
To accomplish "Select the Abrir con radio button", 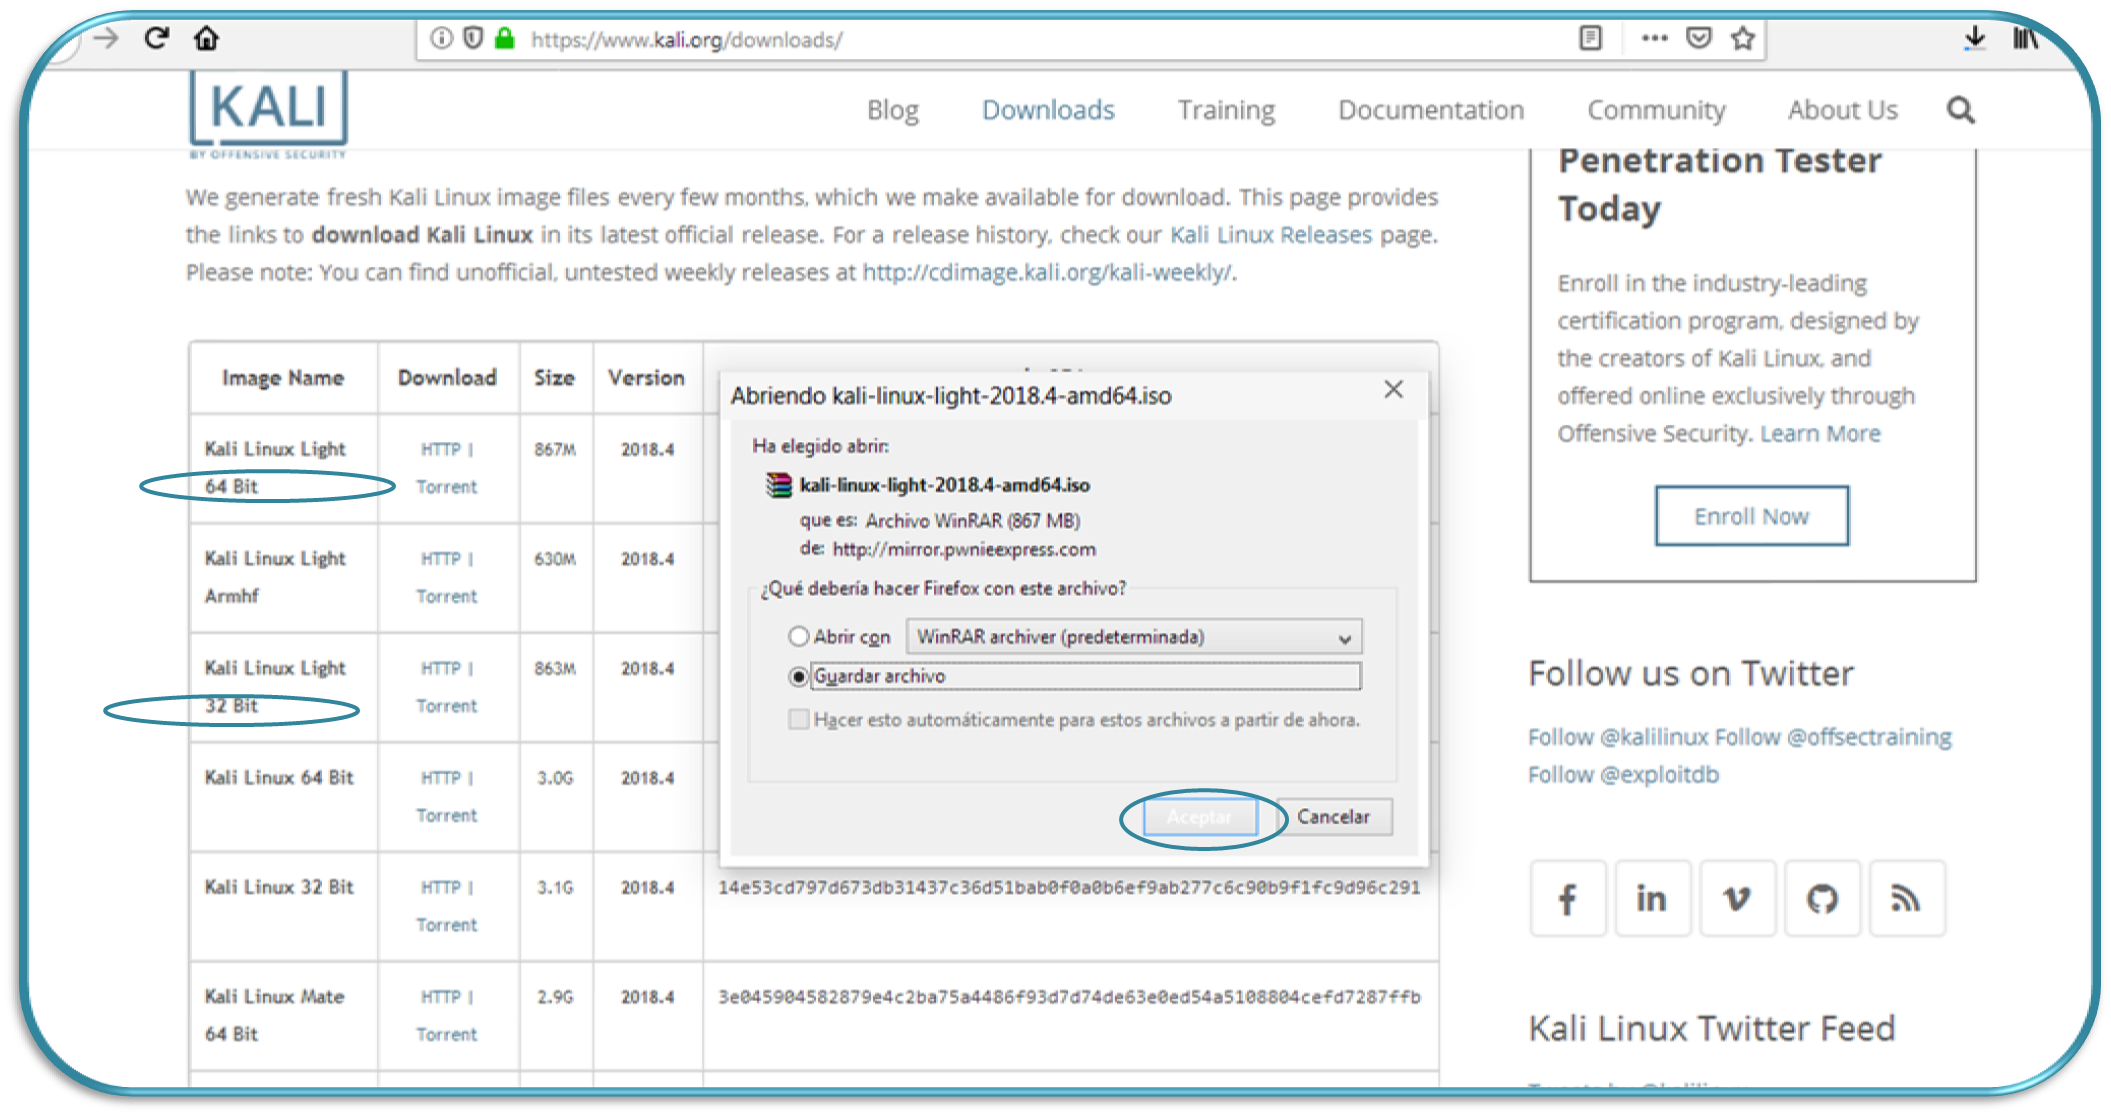I will [798, 636].
